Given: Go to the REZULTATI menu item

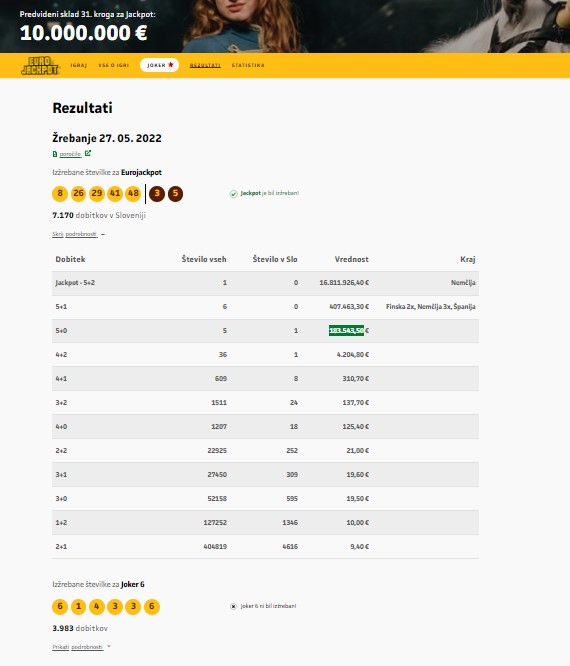Looking at the screenshot, I should click(x=205, y=65).
